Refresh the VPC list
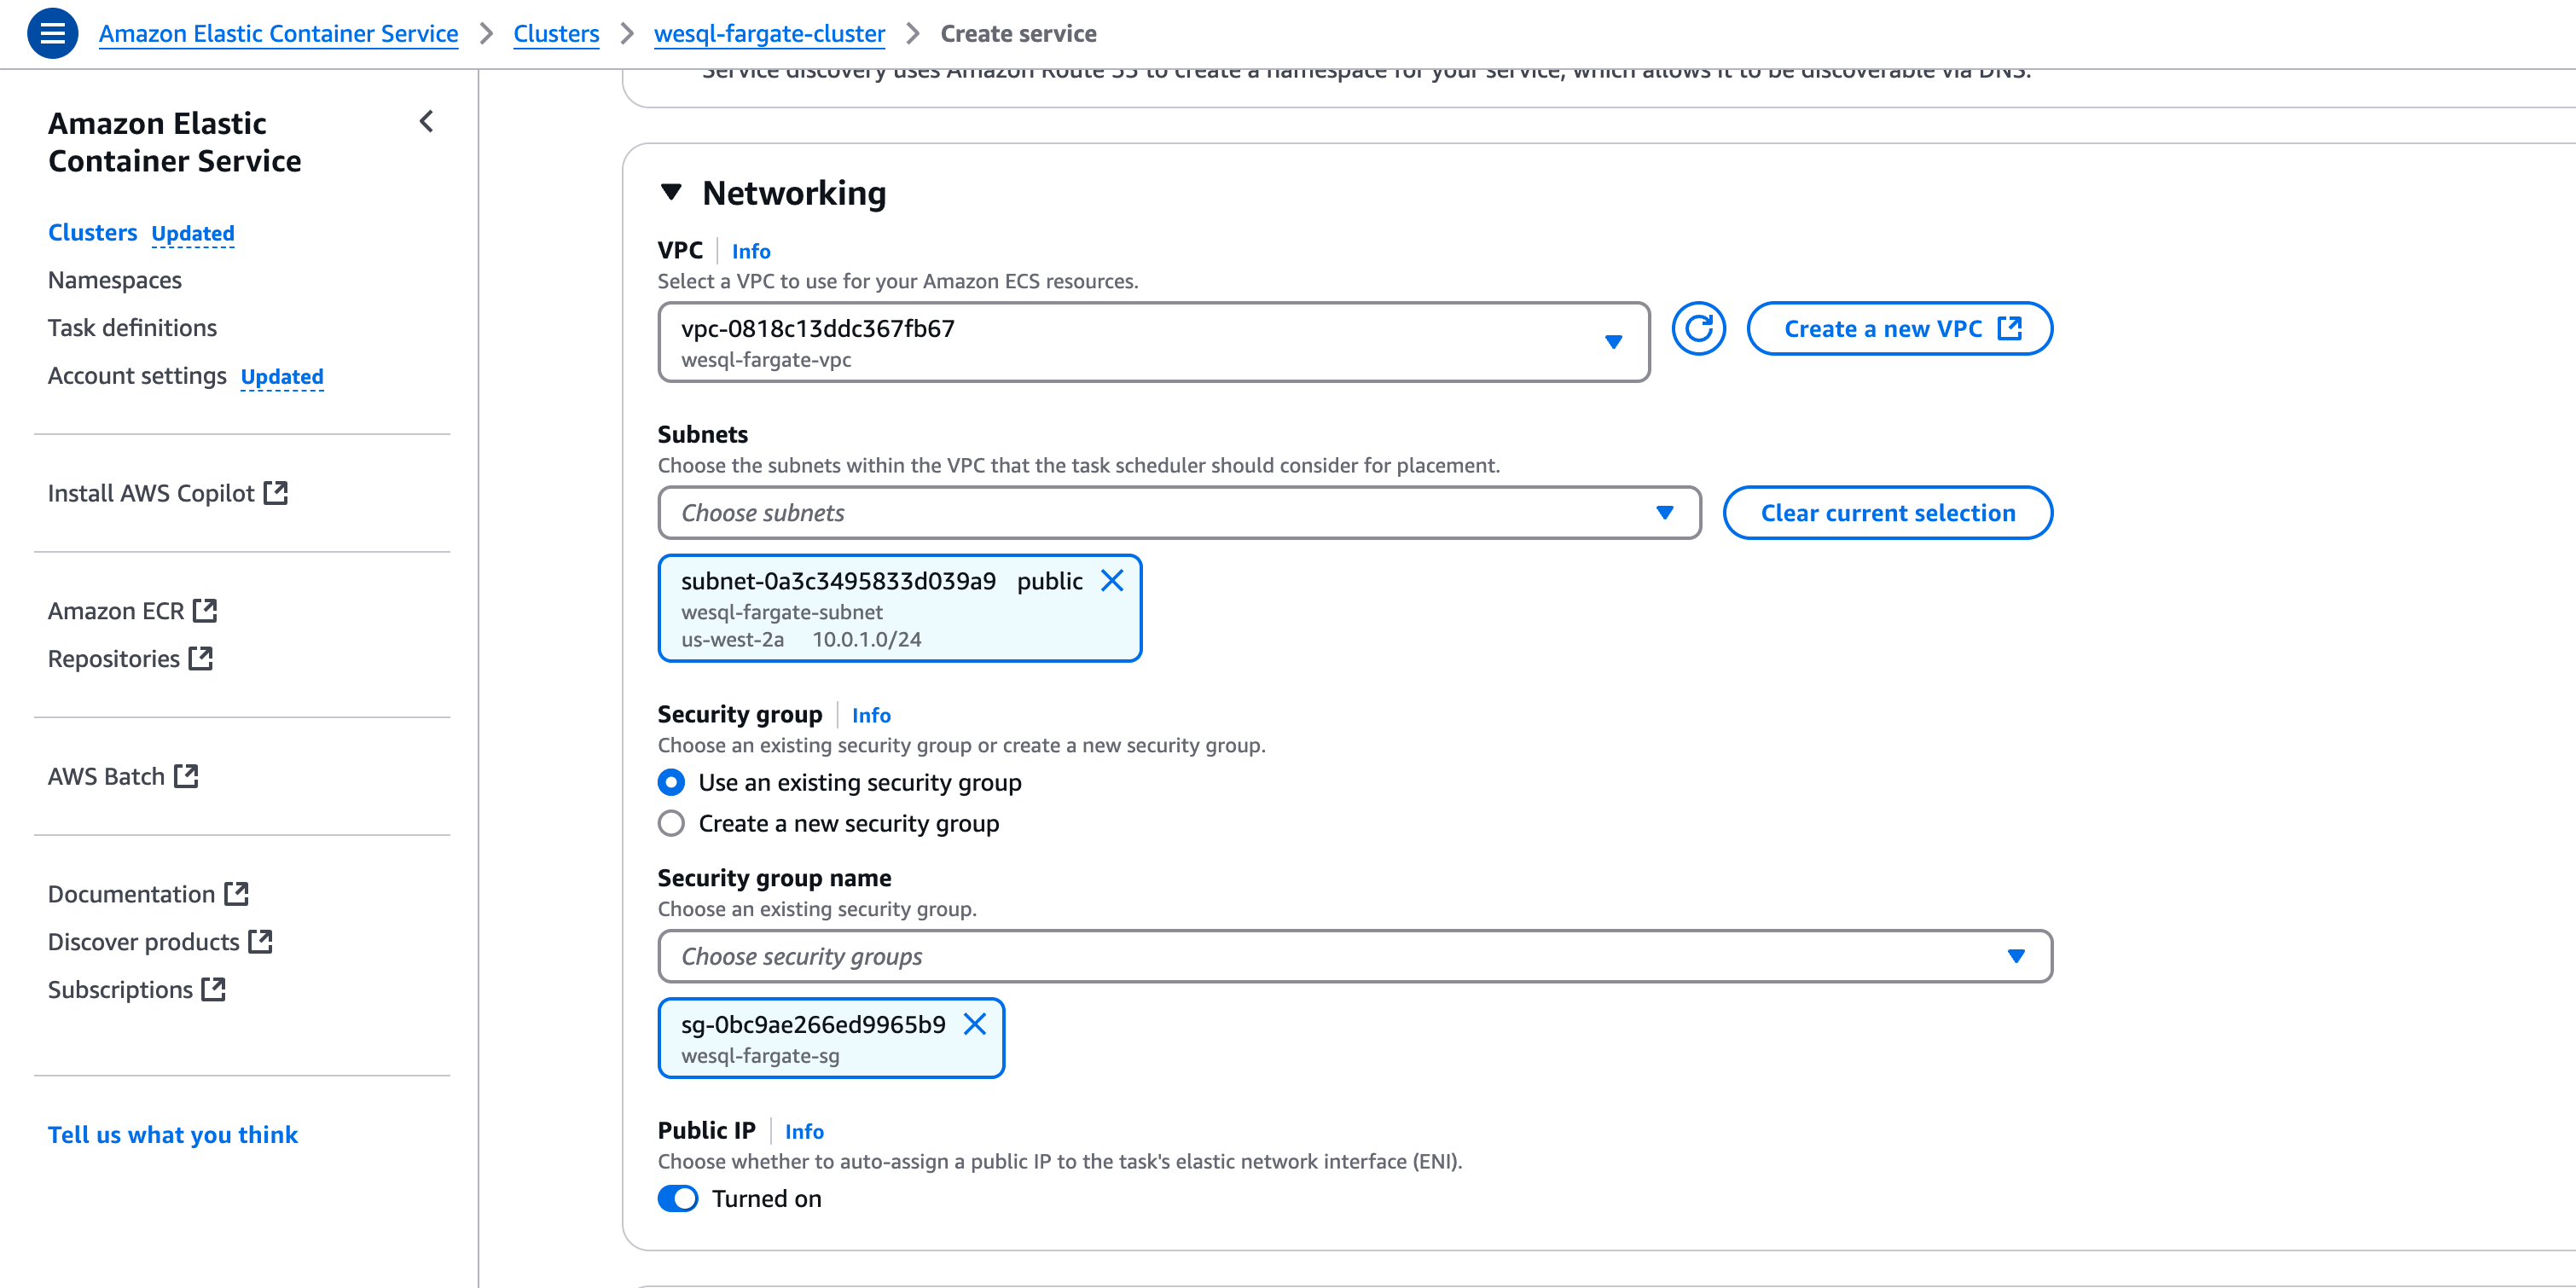Screen dimensions: 2576x1288 pos(1698,328)
